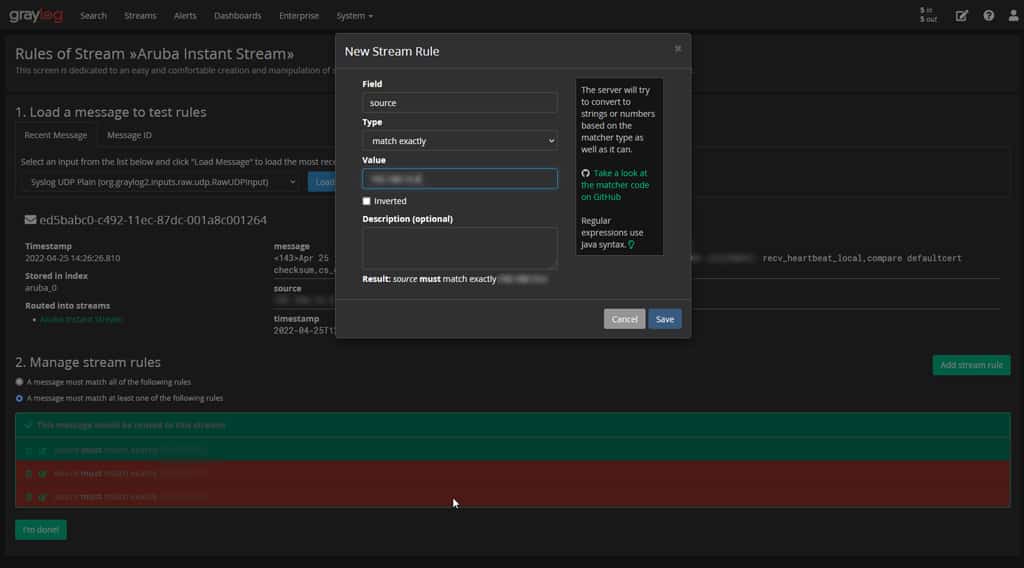Viewport: 1024px width, 568px height.
Task: Click the I'm done! button
Action: [40, 529]
